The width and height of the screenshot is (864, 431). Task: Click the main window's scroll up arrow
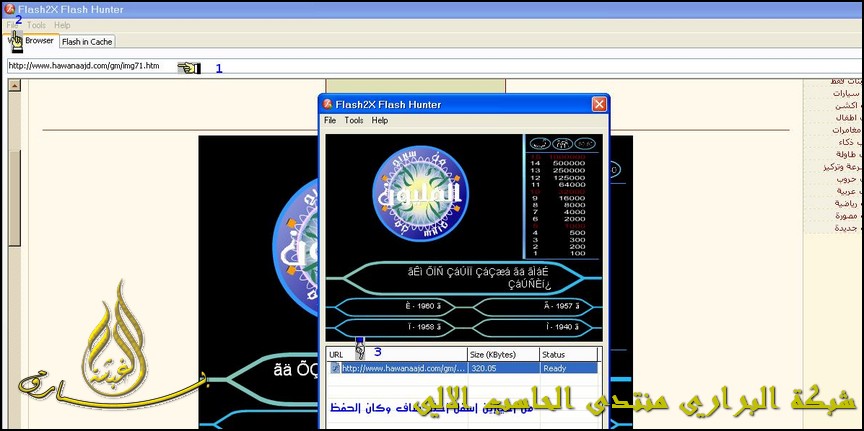pyautogui.click(x=14, y=85)
